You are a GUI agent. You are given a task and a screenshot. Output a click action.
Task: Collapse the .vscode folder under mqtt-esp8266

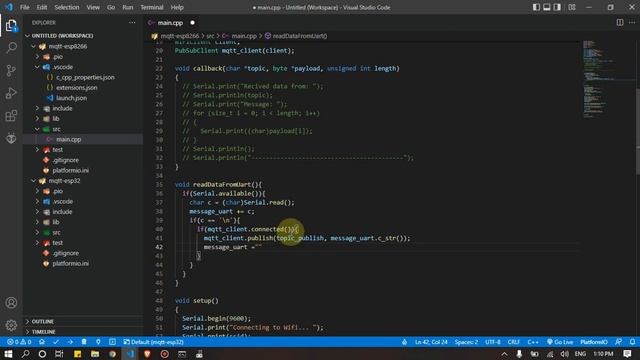click(x=83, y=67)
